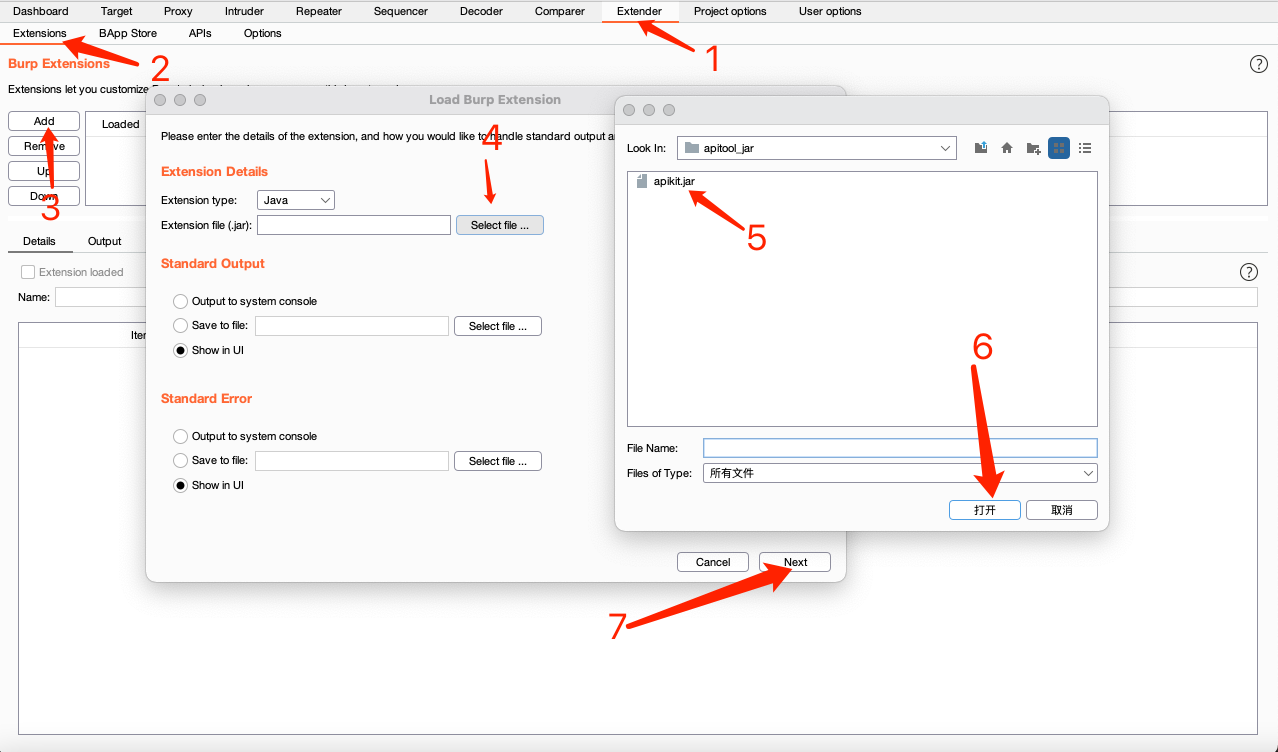The image size is (1278, 752).
Task: Click the Add extension button
Action: coord(44,121)
